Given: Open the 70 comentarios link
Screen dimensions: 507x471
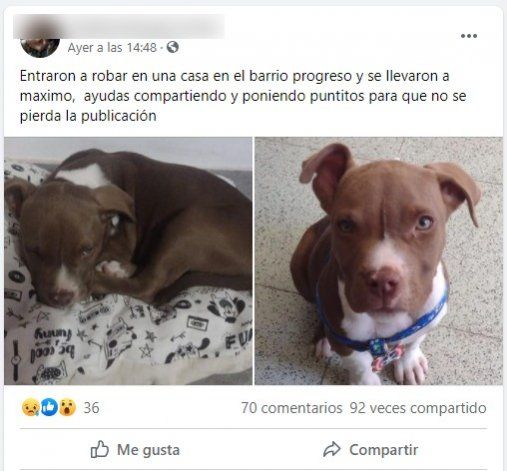Looking at the screenshot, I should (292, 408).
